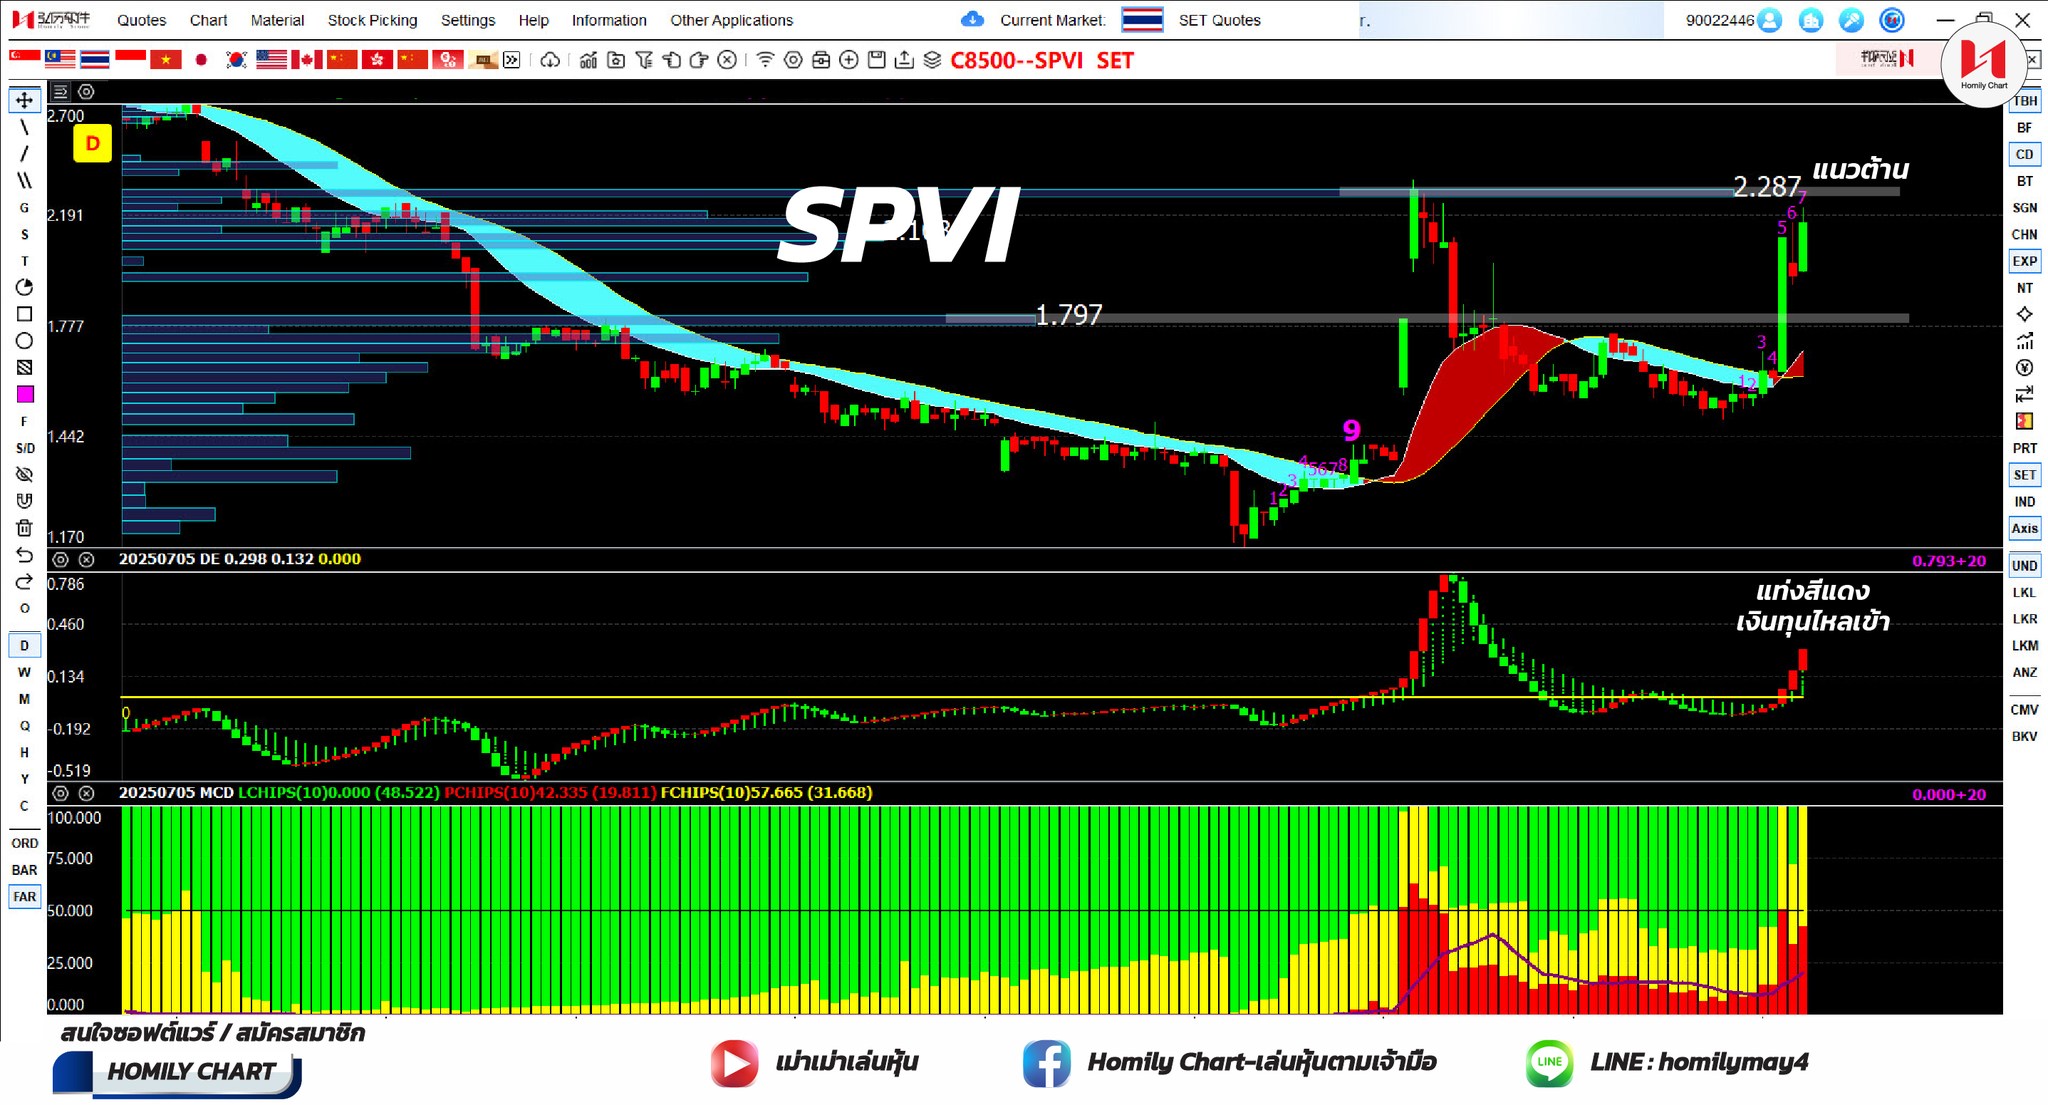2048x1105 pixels.
Task: Open the bar chart toolbar icon
Action: [x=588, y=60]
